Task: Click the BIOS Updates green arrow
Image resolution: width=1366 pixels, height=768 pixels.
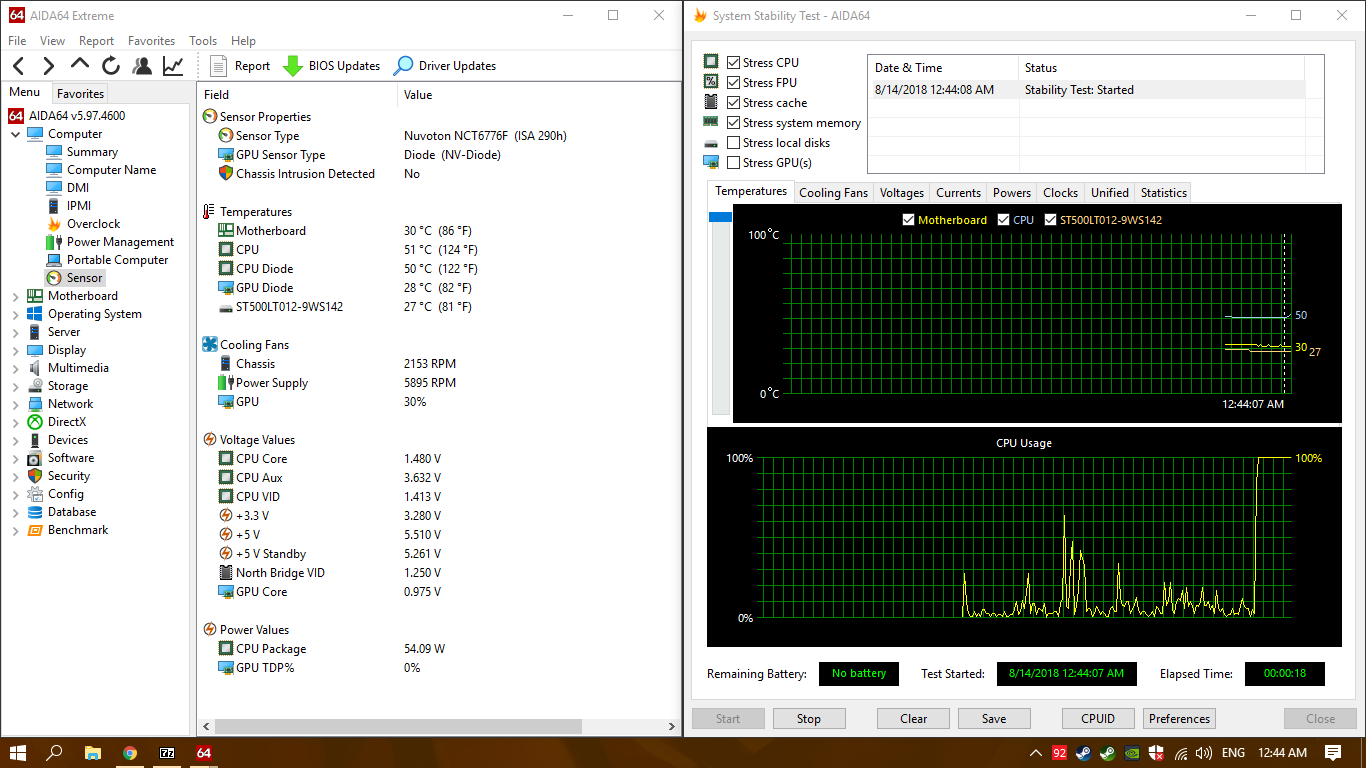Action: [293, 66]
